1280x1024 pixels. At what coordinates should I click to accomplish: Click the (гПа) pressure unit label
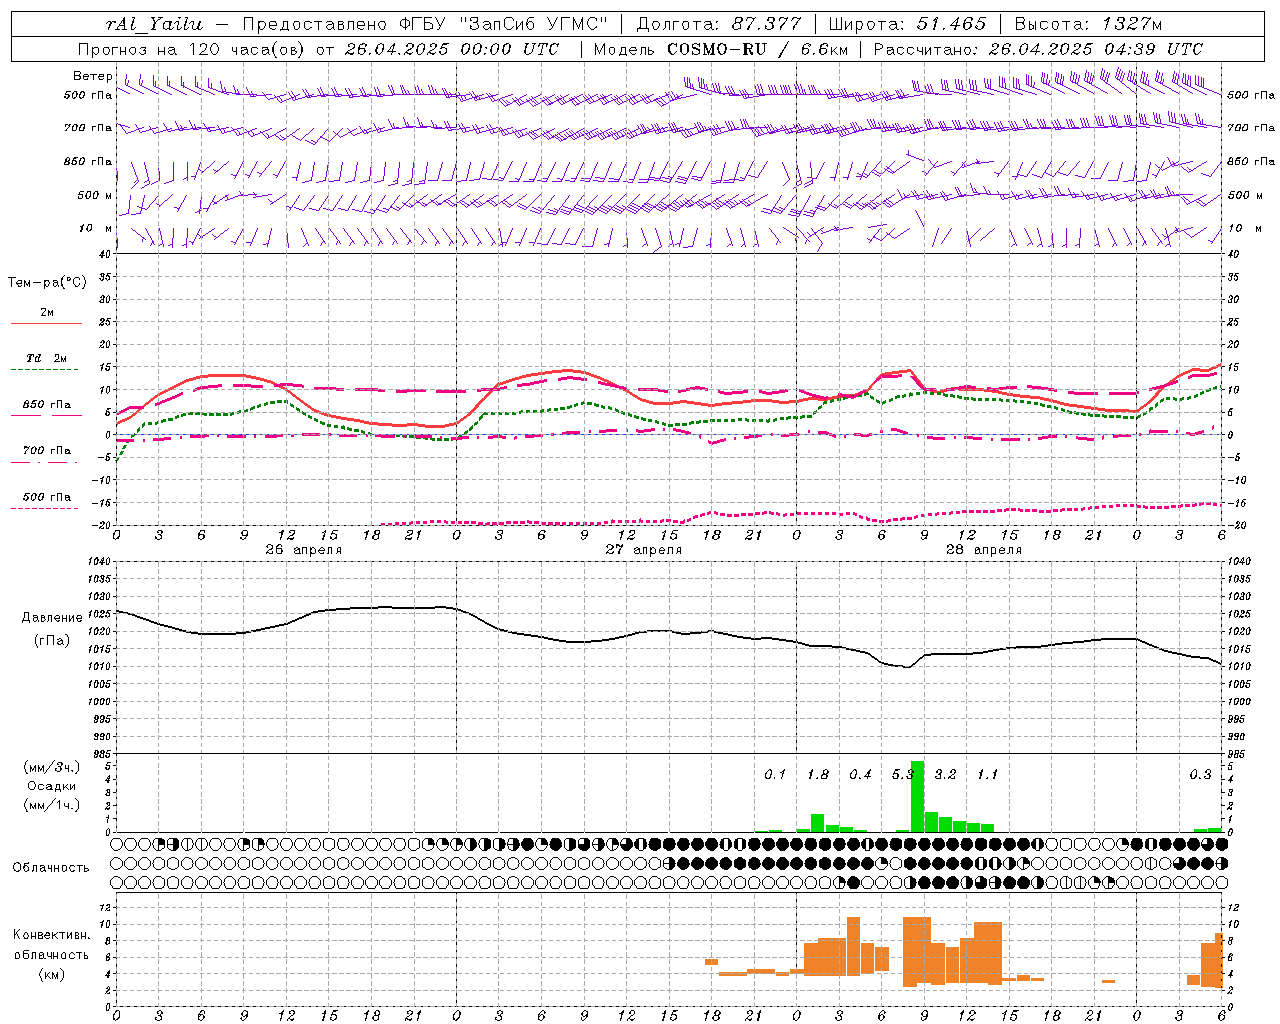click(x=52, y=640)
